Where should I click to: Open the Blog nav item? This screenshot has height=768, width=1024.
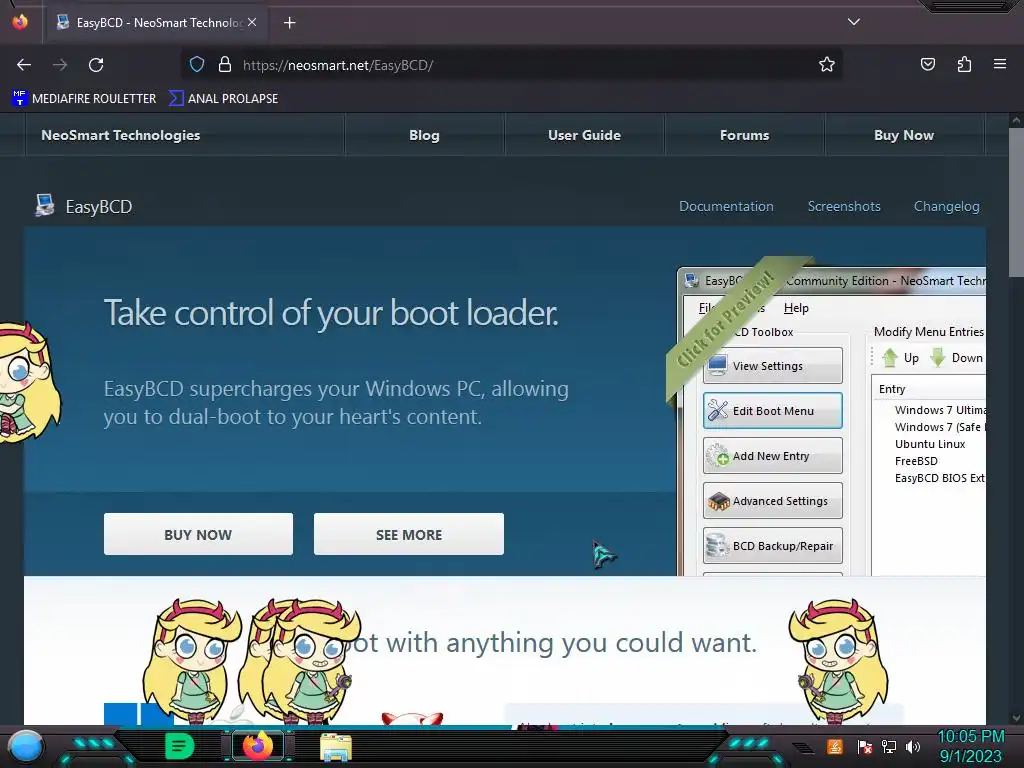[424, 135]
